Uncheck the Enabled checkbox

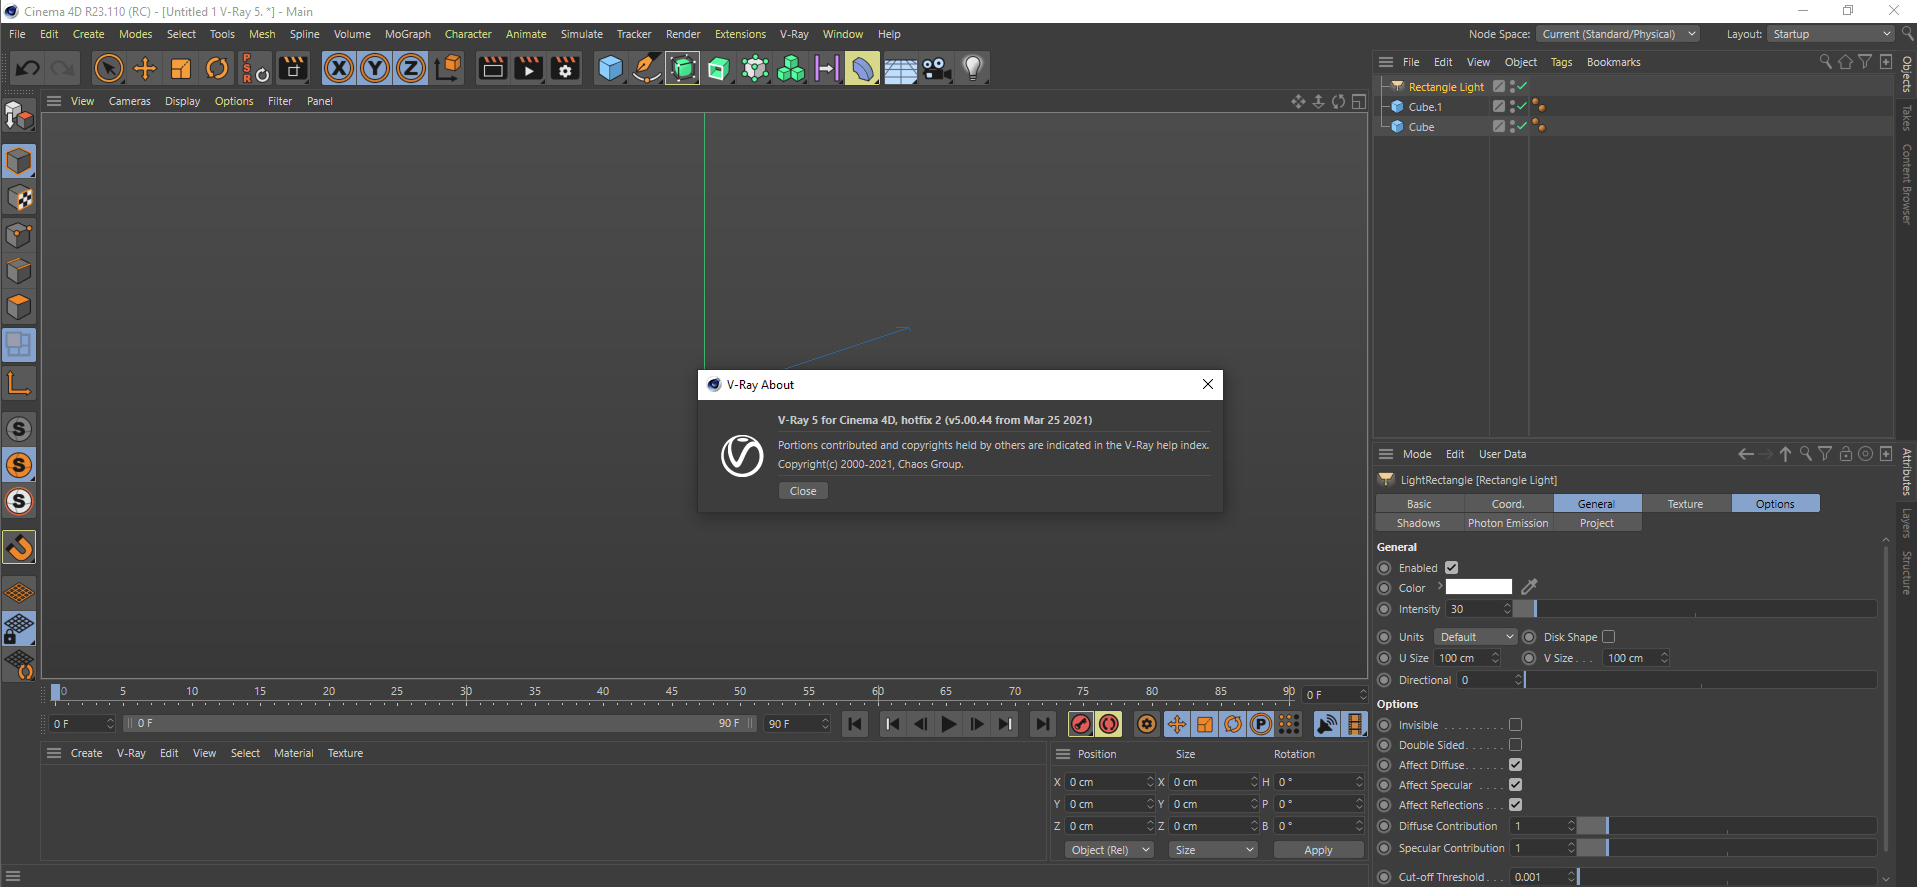pos(1451,568)
